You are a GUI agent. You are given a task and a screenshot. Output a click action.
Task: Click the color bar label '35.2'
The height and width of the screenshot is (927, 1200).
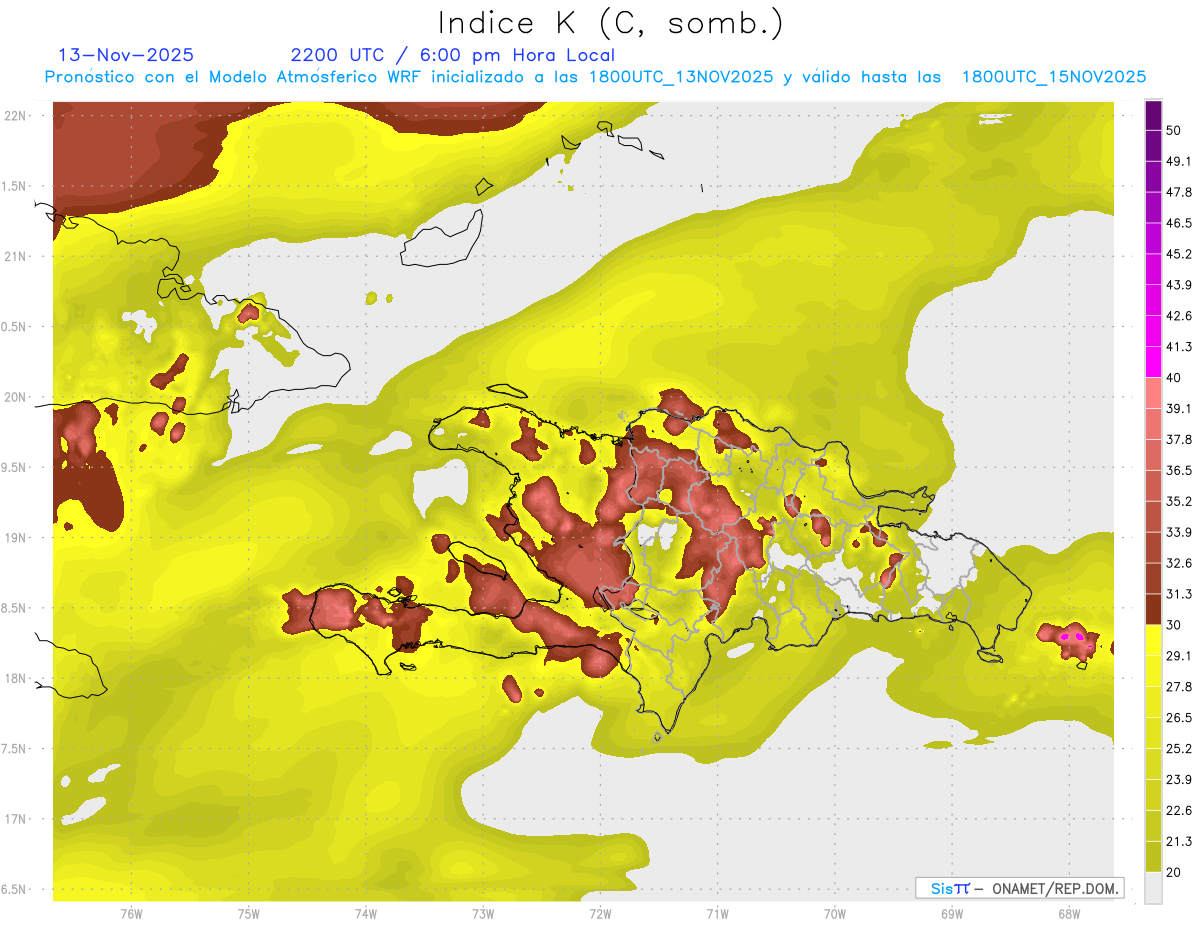[x=1180, y=501]
